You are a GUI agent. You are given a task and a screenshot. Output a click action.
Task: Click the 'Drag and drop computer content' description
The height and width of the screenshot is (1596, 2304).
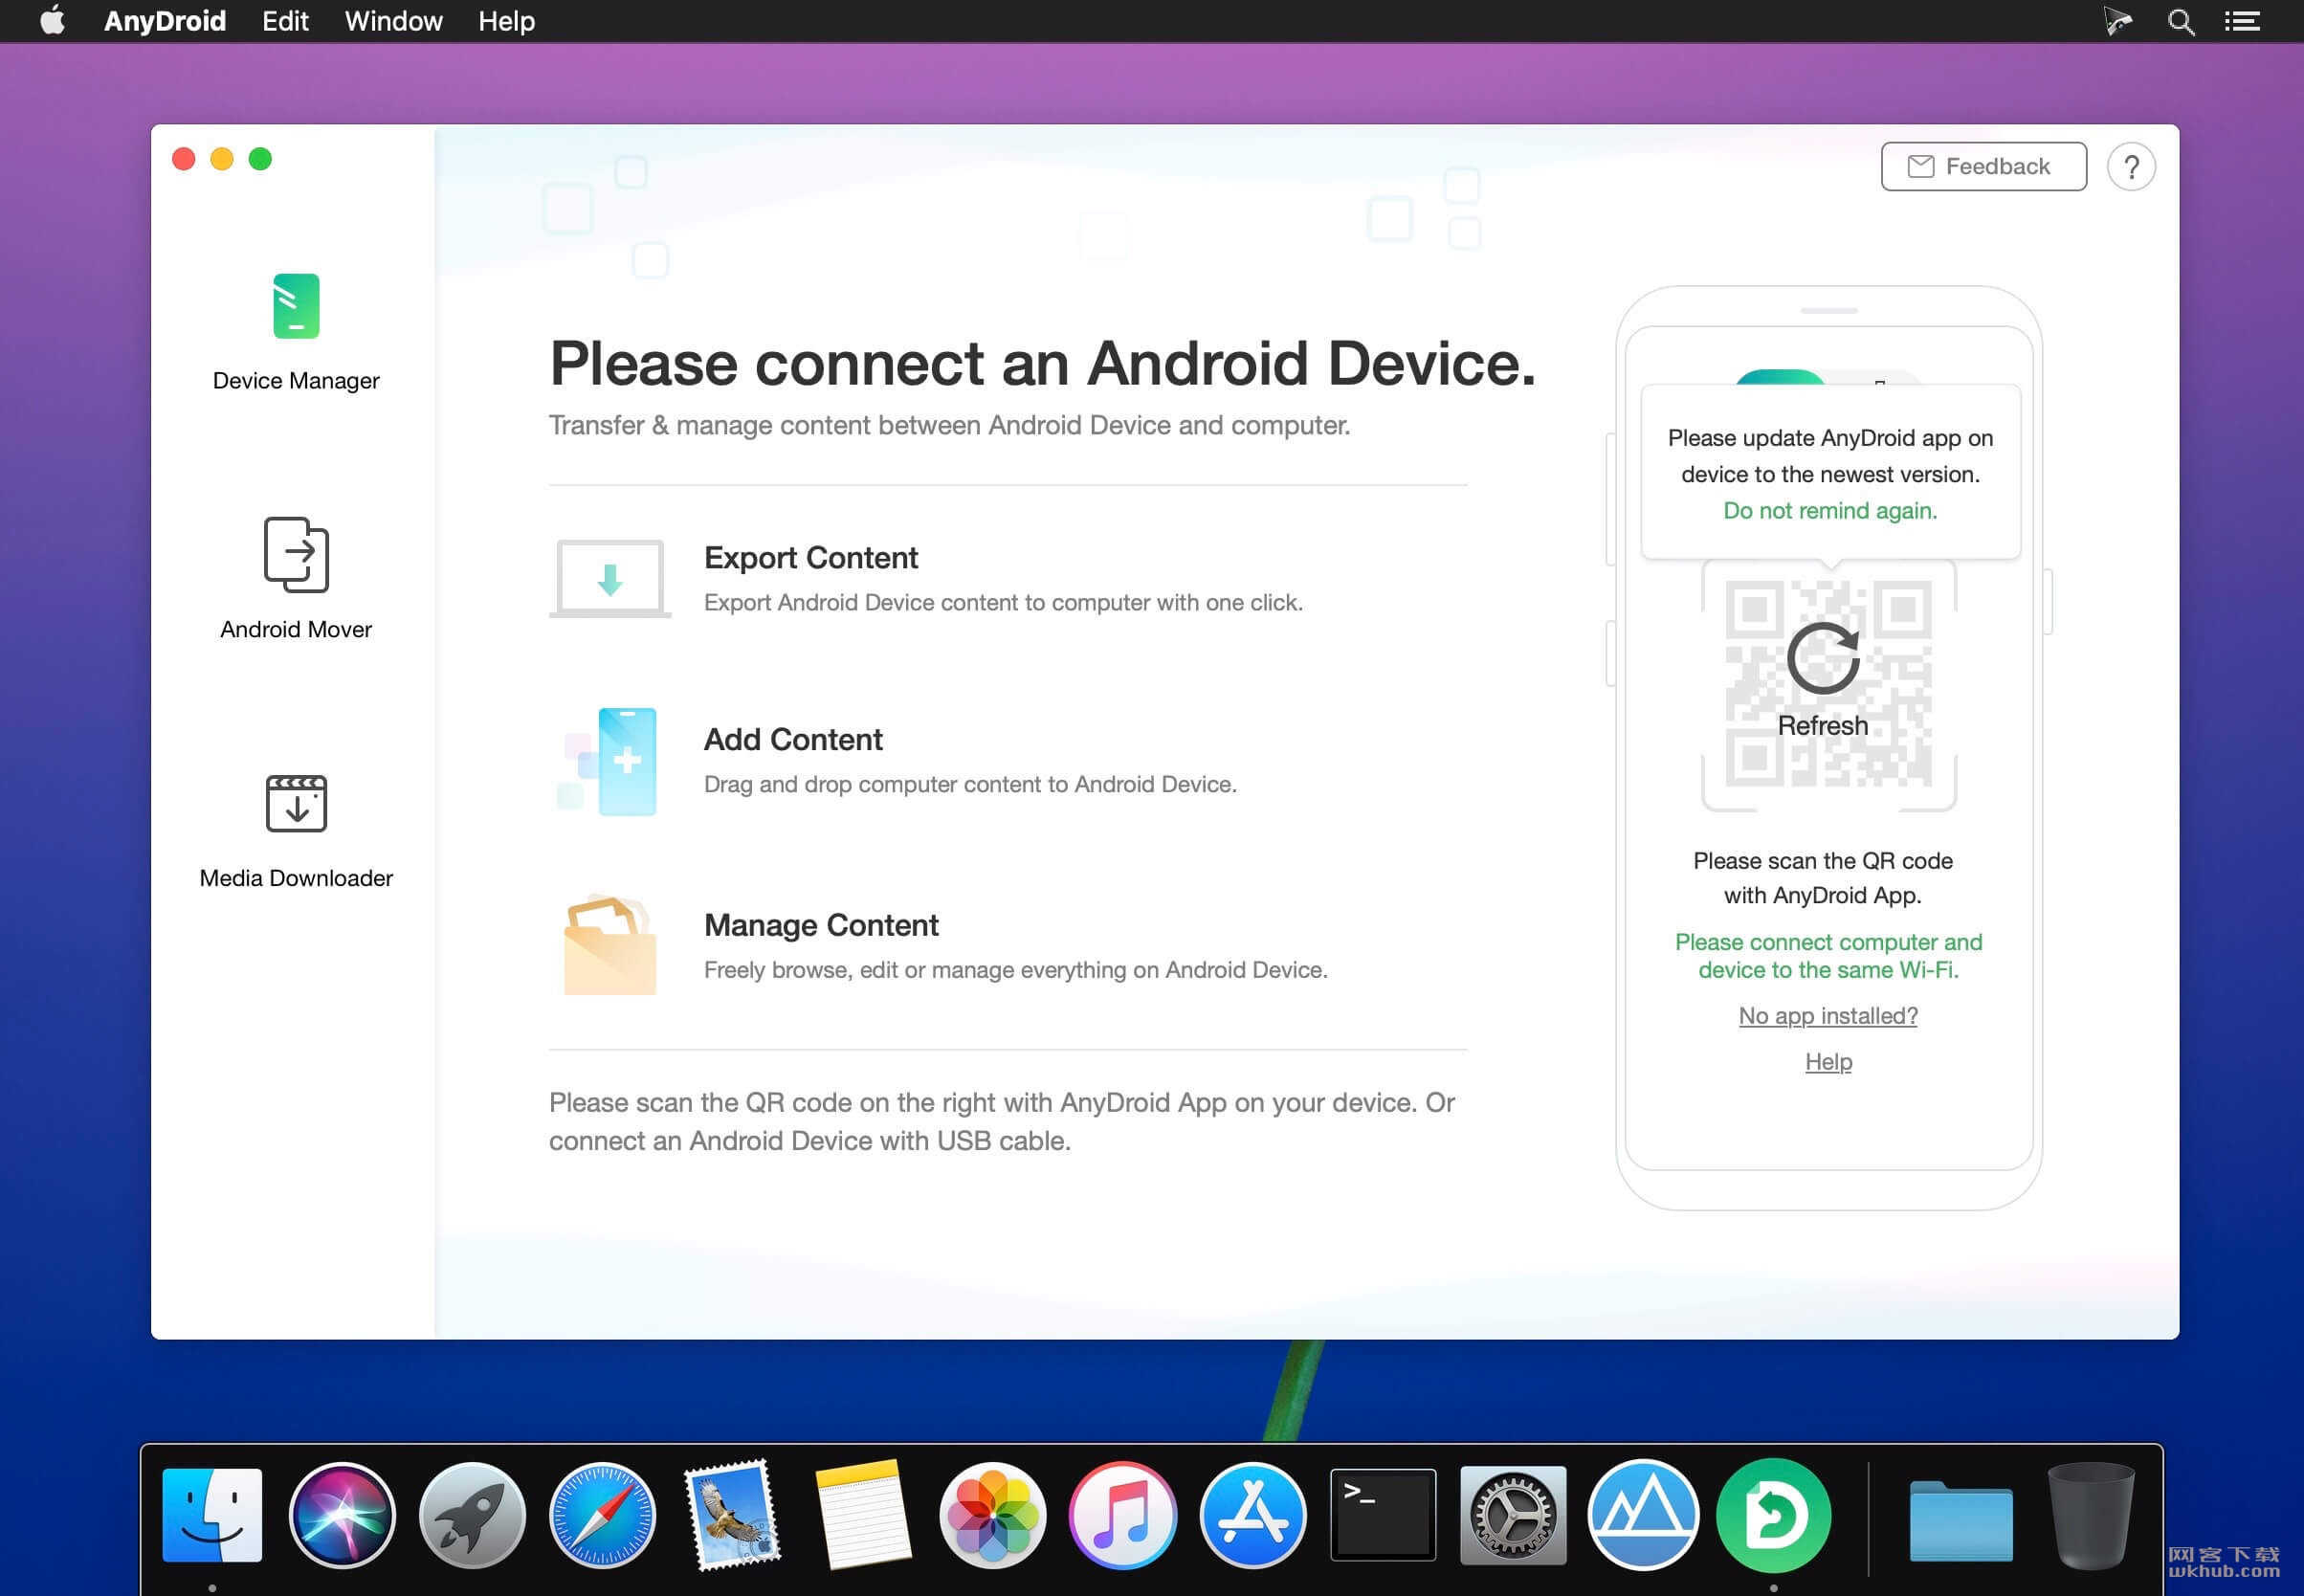click(970, 784)
